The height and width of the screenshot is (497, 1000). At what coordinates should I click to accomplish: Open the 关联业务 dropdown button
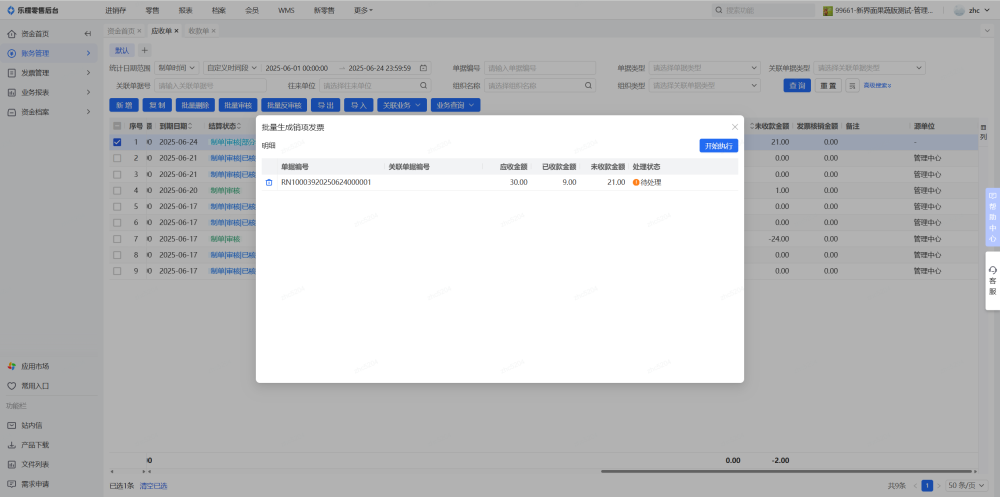coord(402,105)
